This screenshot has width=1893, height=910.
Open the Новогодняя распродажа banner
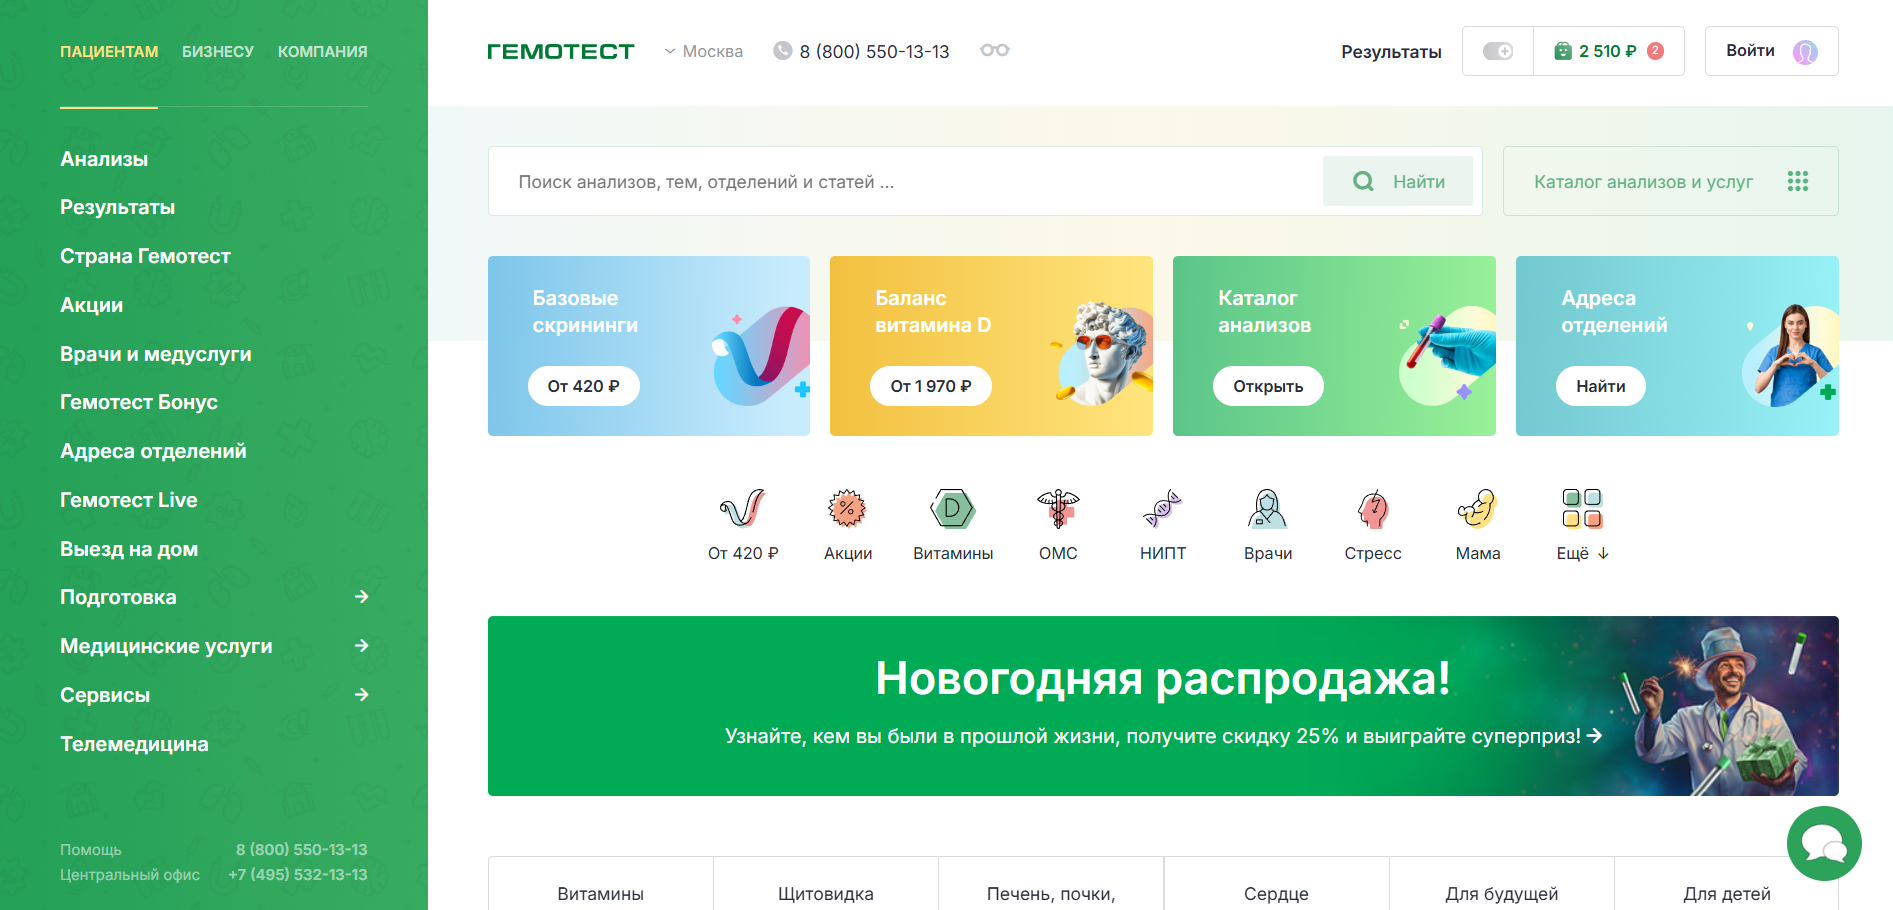click(1163, 706)
